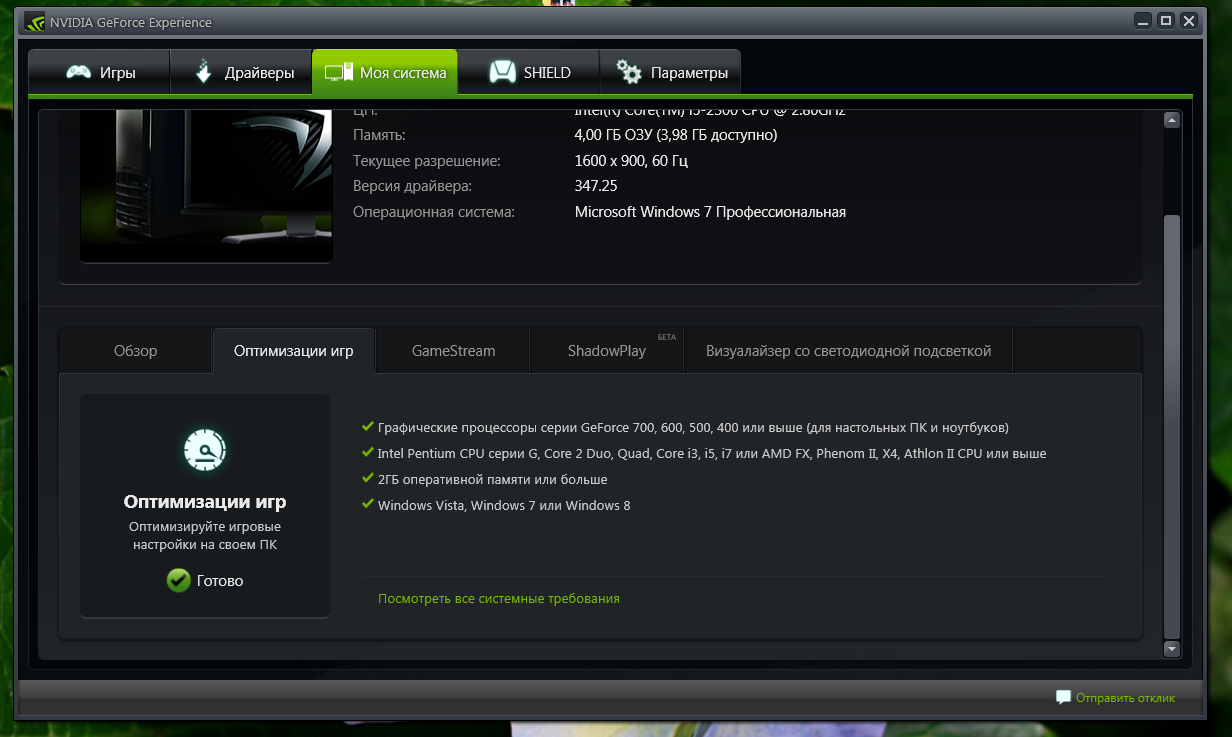Switch to the Обзор sub-tab
The width and height of the screenshot is (1232, 737).
[x=136, y=351]
